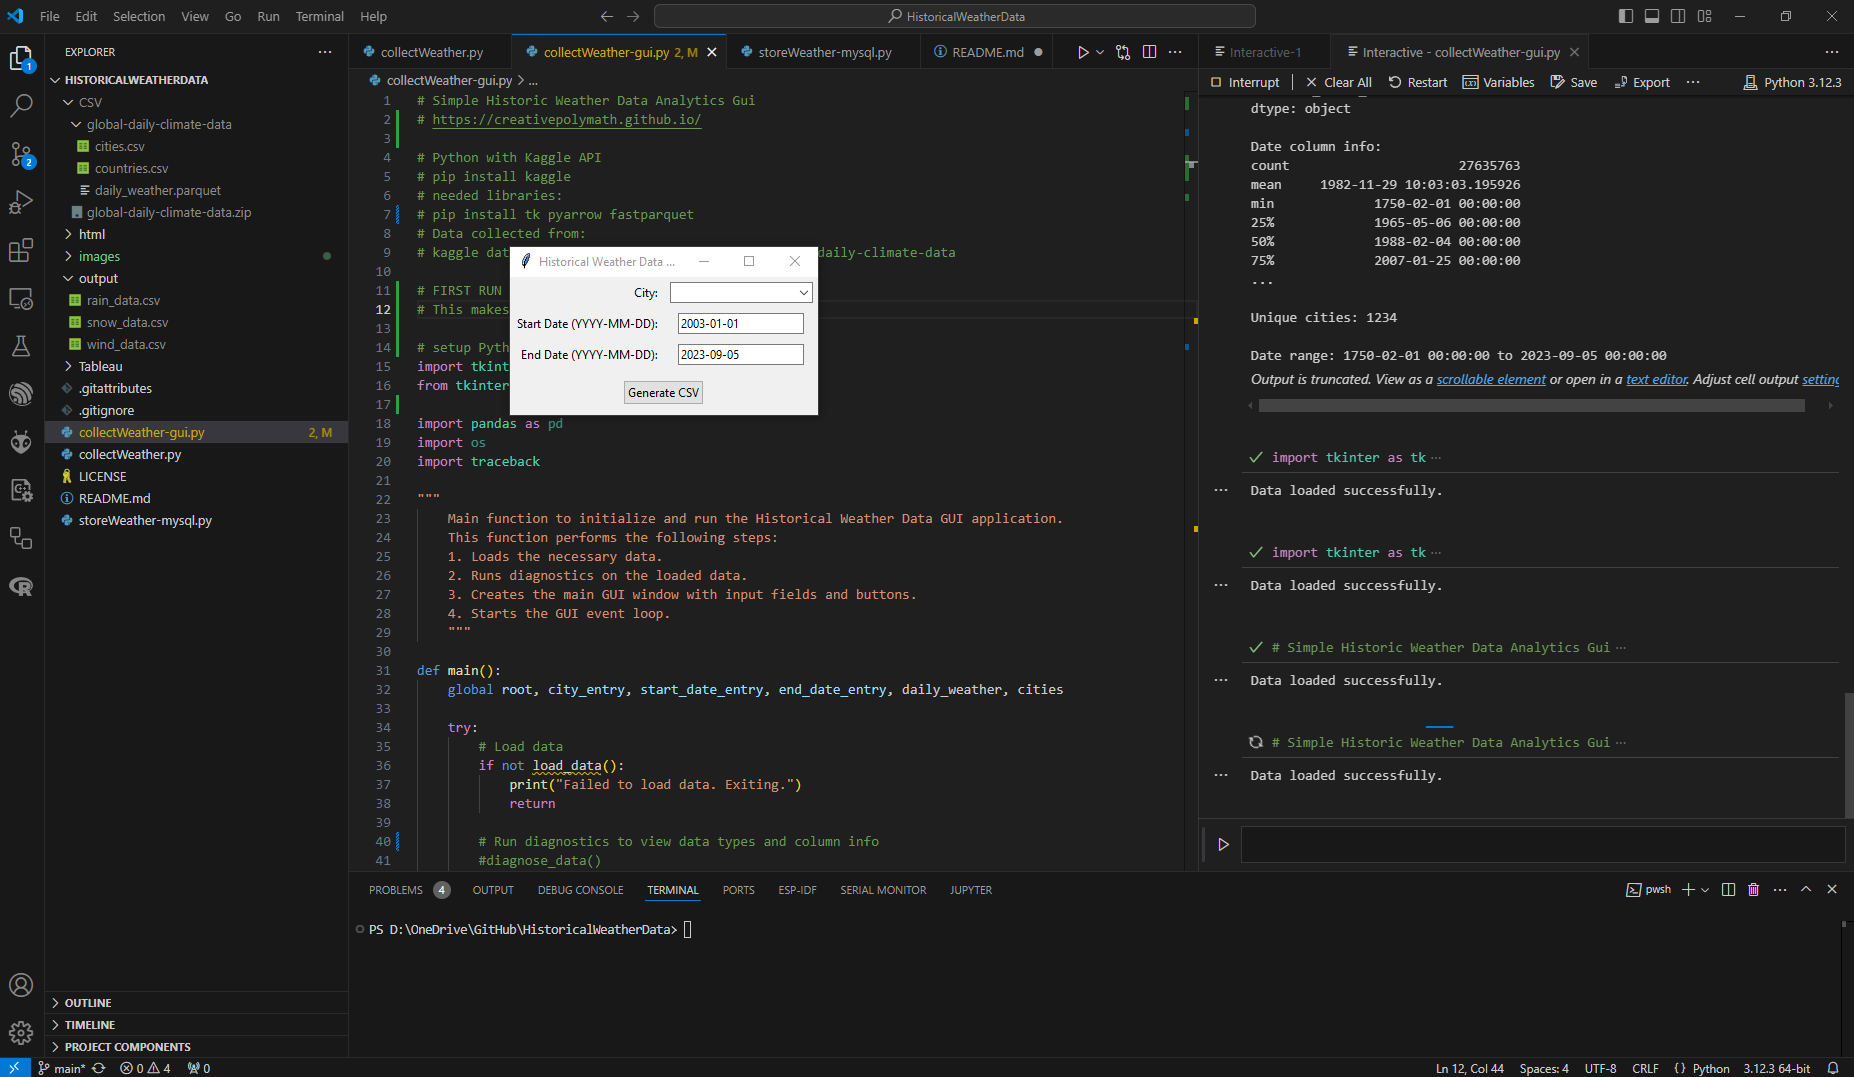Toggle the secondary side bar layout
The height and width of the screenshot is (1077, 1854).
click(1678, 16)
